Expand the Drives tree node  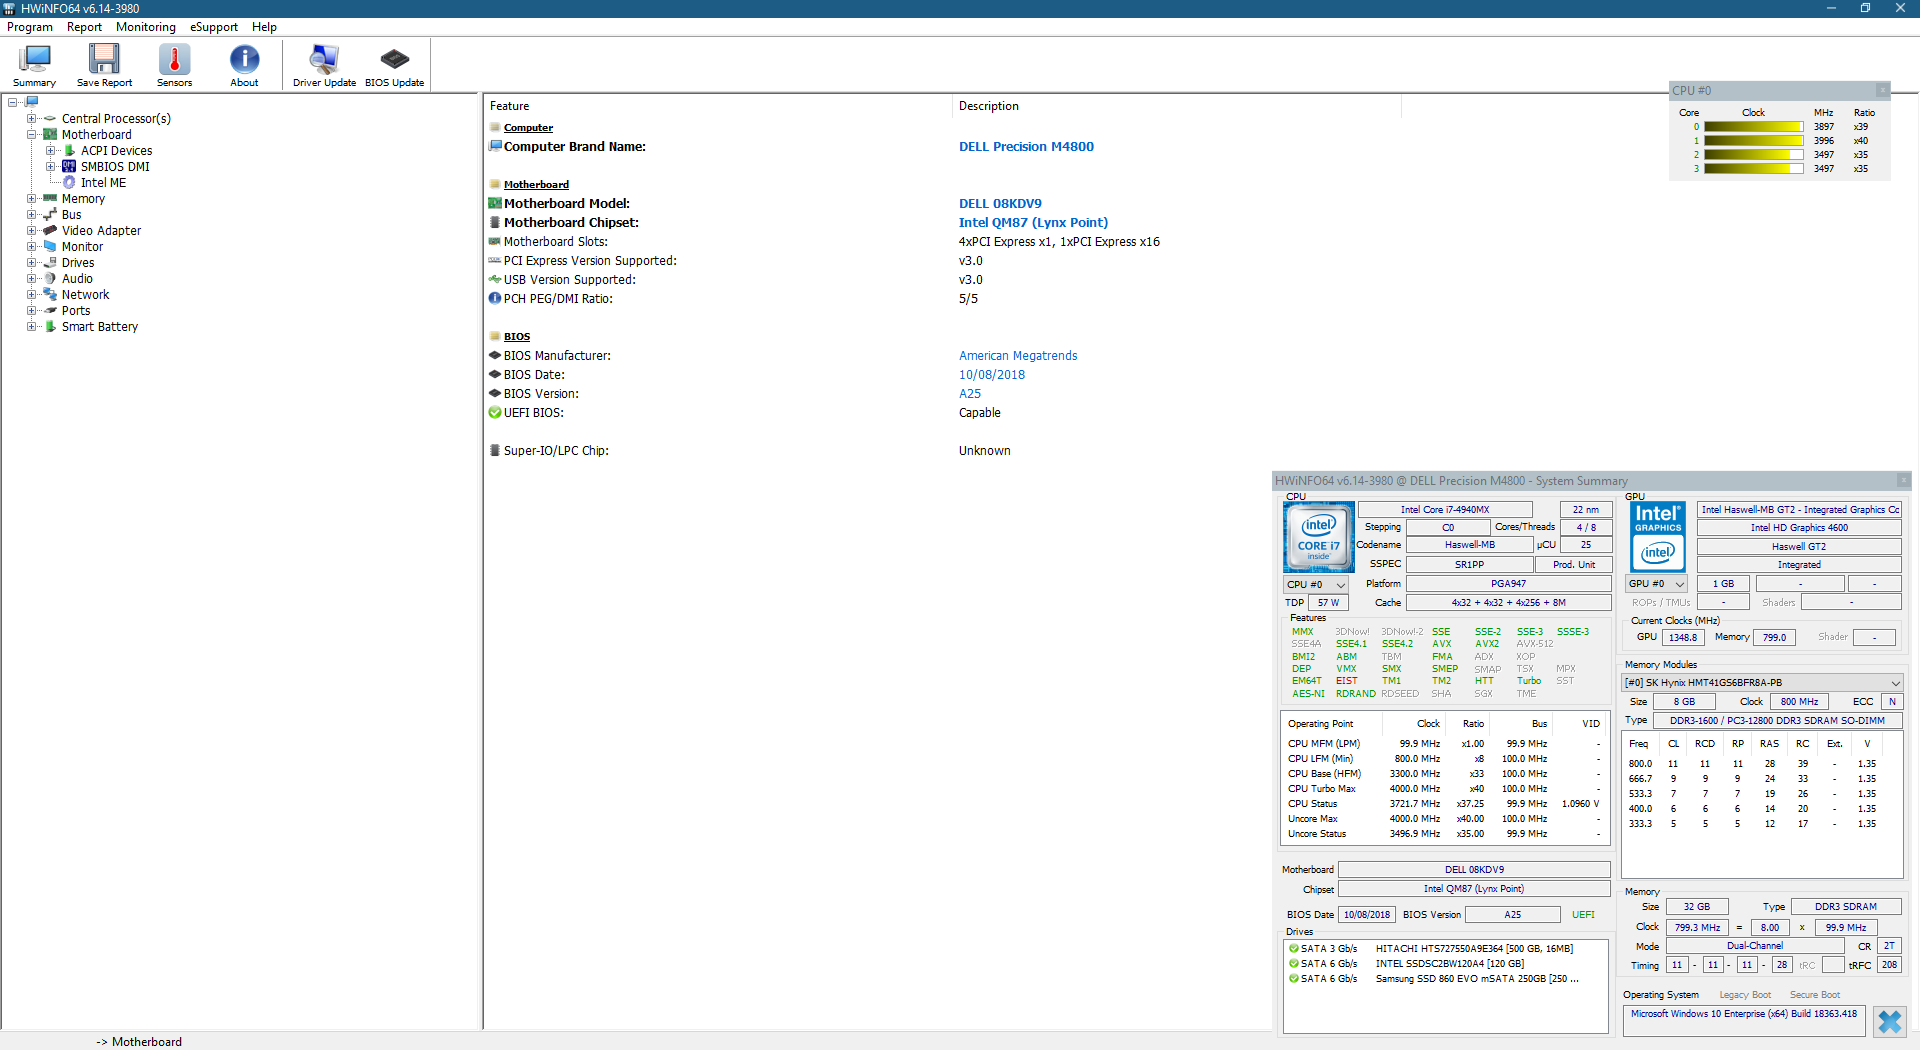click(x=31, y=263)
